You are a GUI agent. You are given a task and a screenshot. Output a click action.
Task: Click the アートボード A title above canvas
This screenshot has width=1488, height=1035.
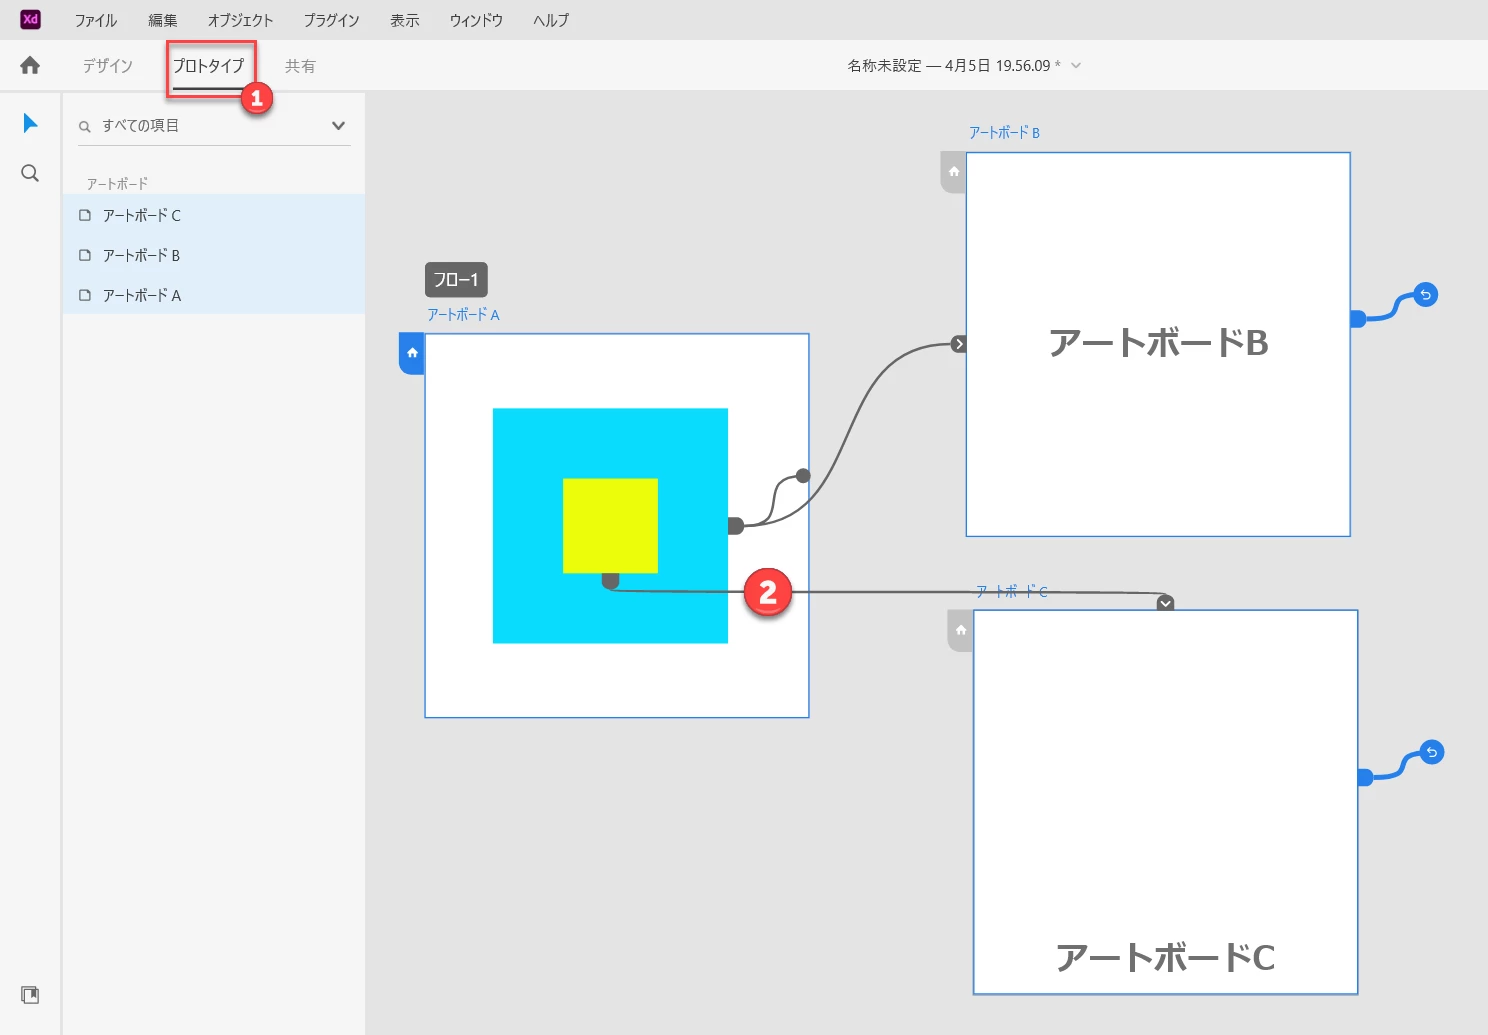tap(463, 315)
